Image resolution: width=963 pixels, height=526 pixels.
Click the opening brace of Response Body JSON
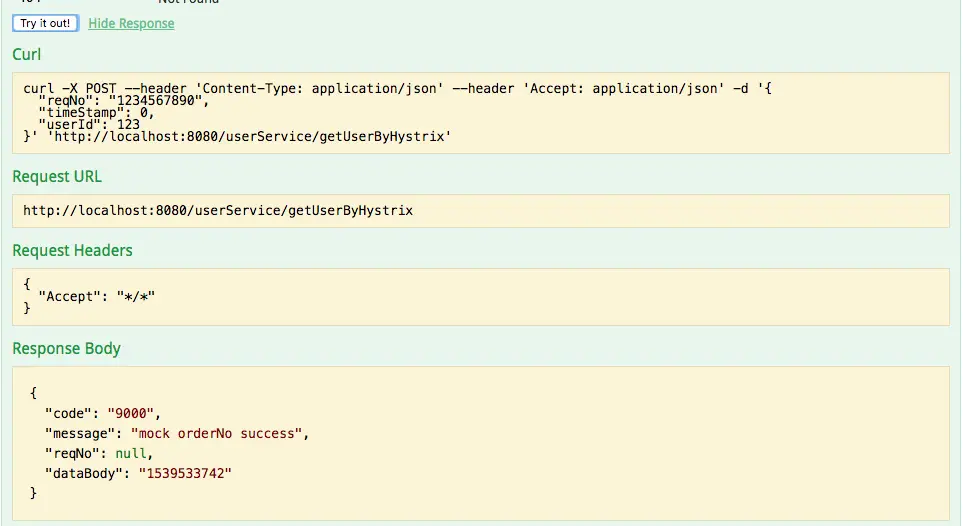click(34, 393)
